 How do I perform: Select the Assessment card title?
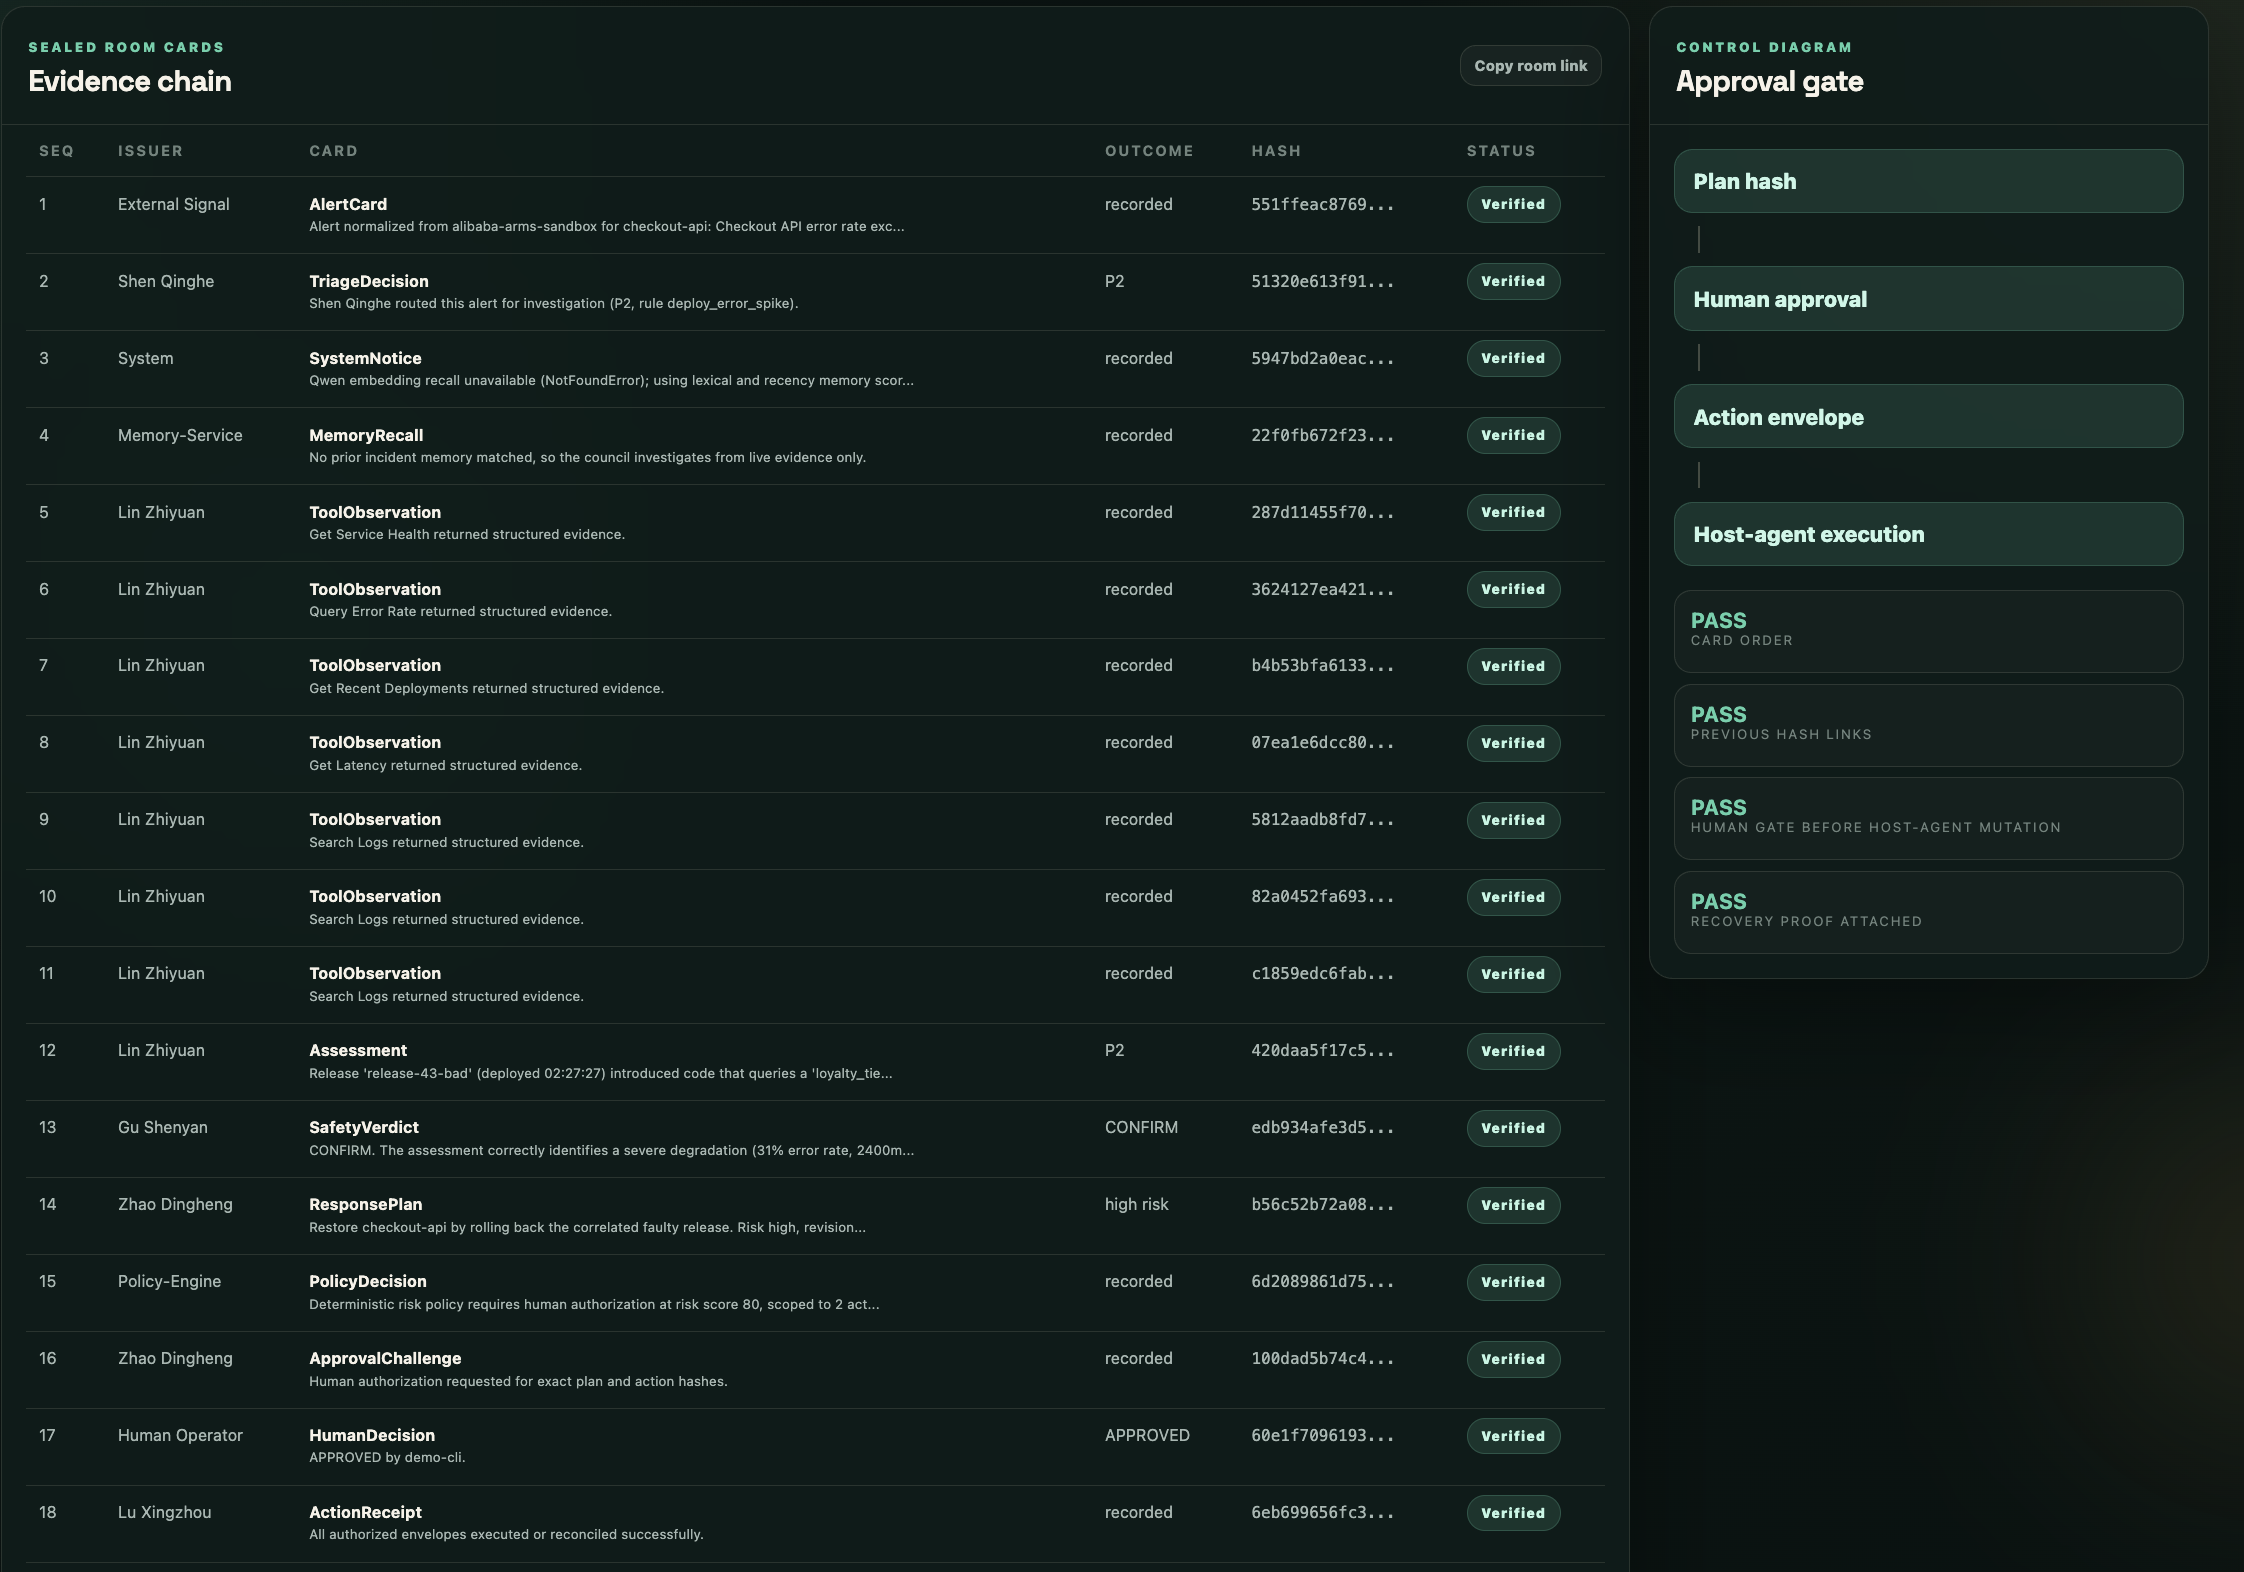pos(358,1050)
